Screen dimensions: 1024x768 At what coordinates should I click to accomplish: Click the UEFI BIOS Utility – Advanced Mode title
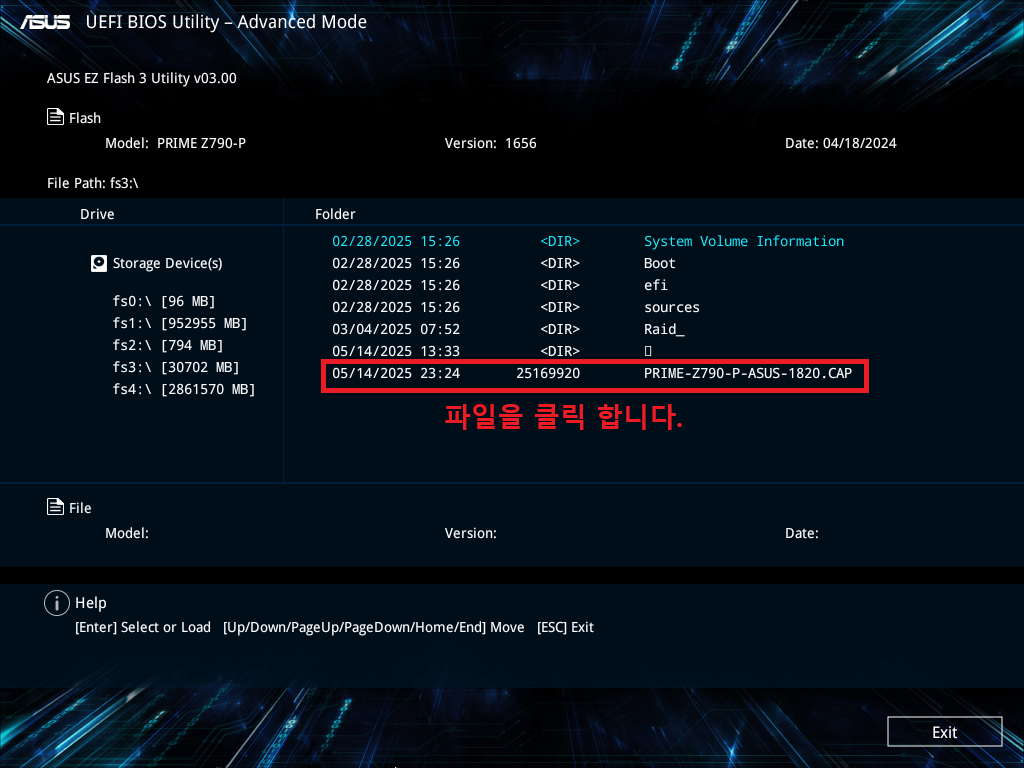coord(226,22)
